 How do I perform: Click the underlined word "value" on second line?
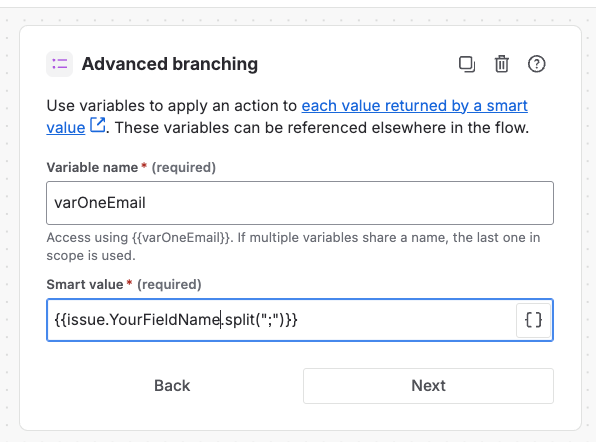tap(66, 128)
